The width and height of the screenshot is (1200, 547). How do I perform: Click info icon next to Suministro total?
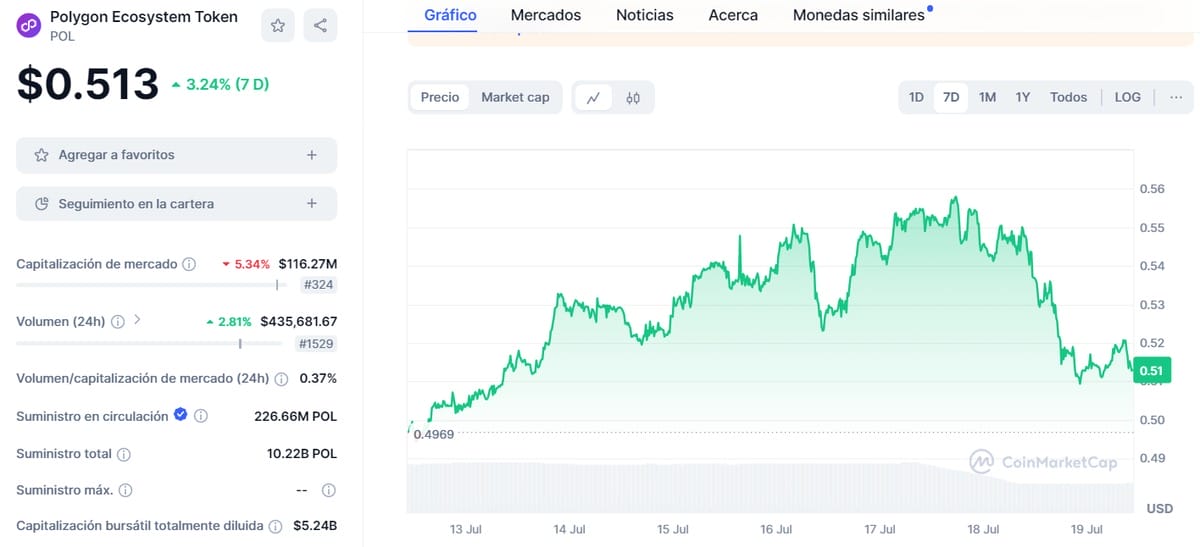coord(124,454)
